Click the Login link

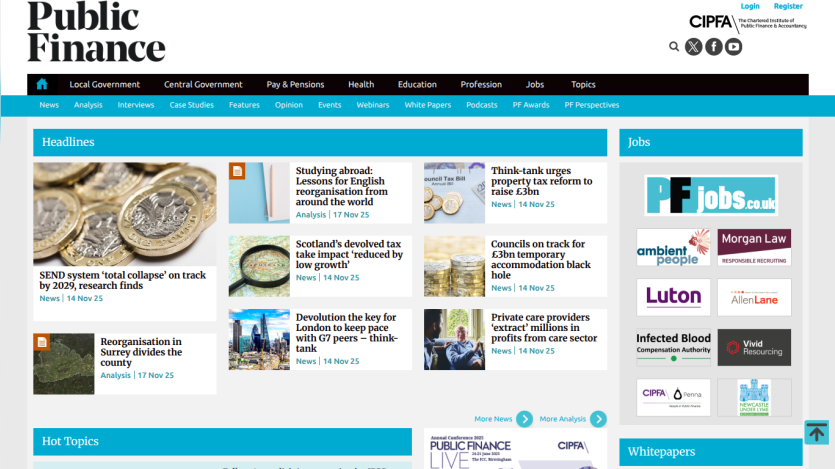click(x=750, y=6)
